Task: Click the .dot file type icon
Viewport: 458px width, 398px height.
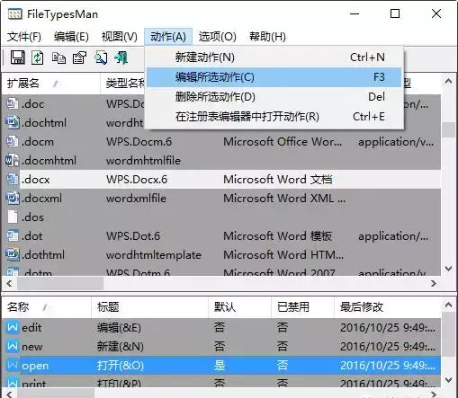Action: click(x=13, y=236)
